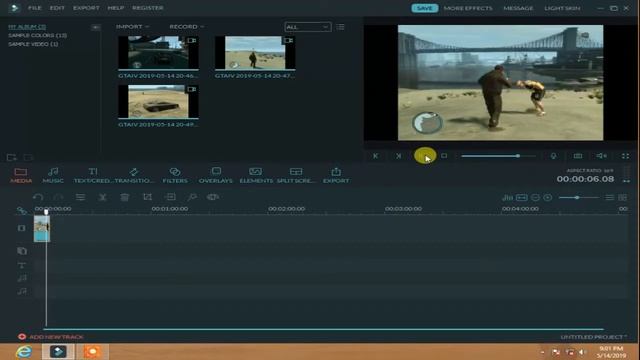The image size is (640, 360).
Task: Stop preview playback
Action: tap(444, 156)
